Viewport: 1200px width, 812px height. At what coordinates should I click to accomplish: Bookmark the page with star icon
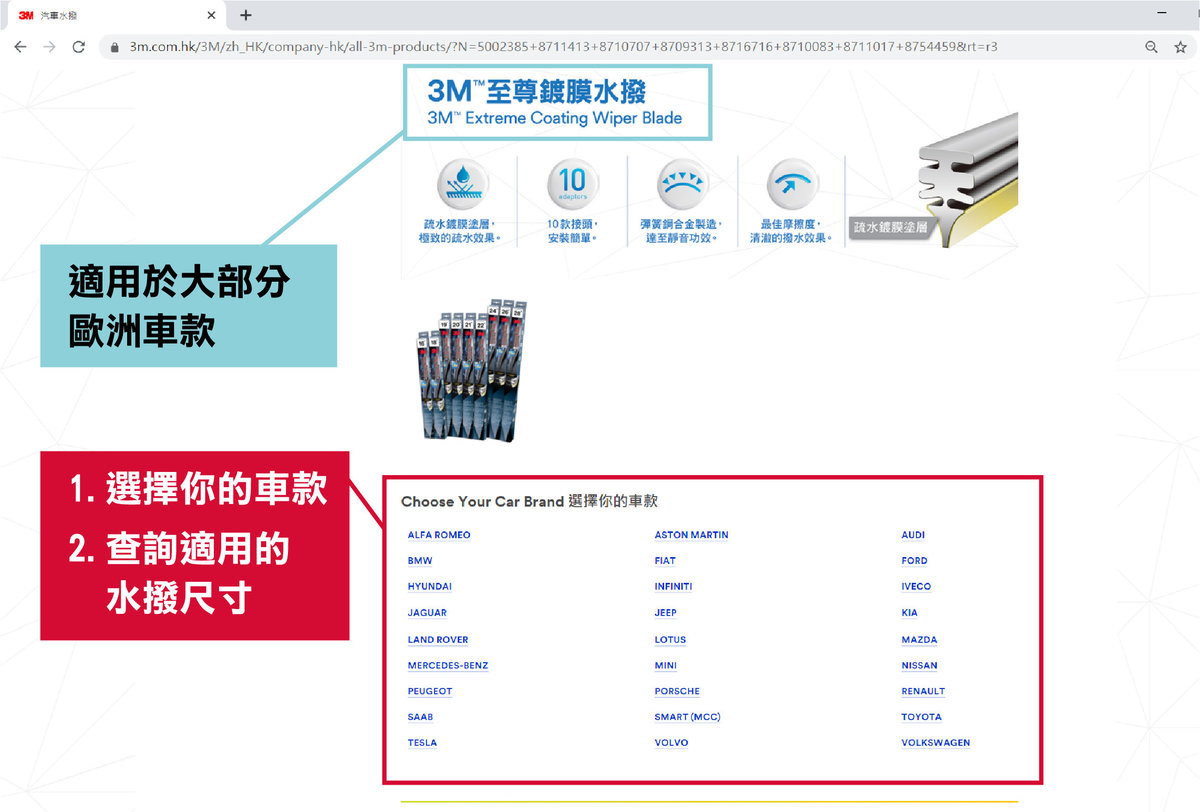coord(1180,47)
